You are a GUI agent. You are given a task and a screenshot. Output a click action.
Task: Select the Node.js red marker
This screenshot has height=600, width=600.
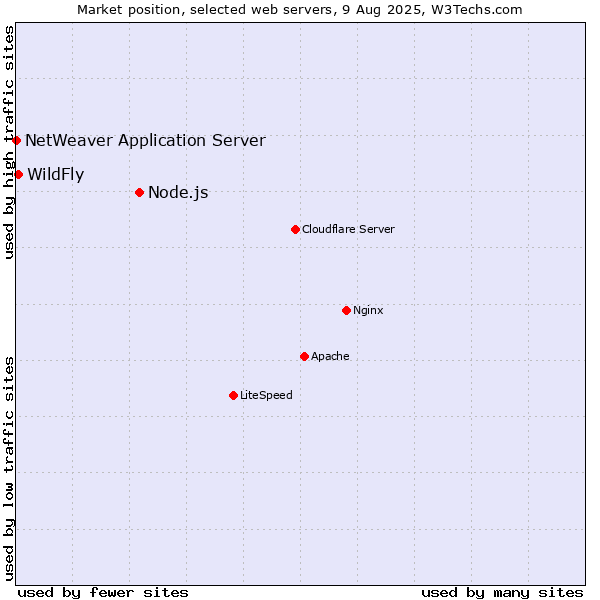(140, 192)
